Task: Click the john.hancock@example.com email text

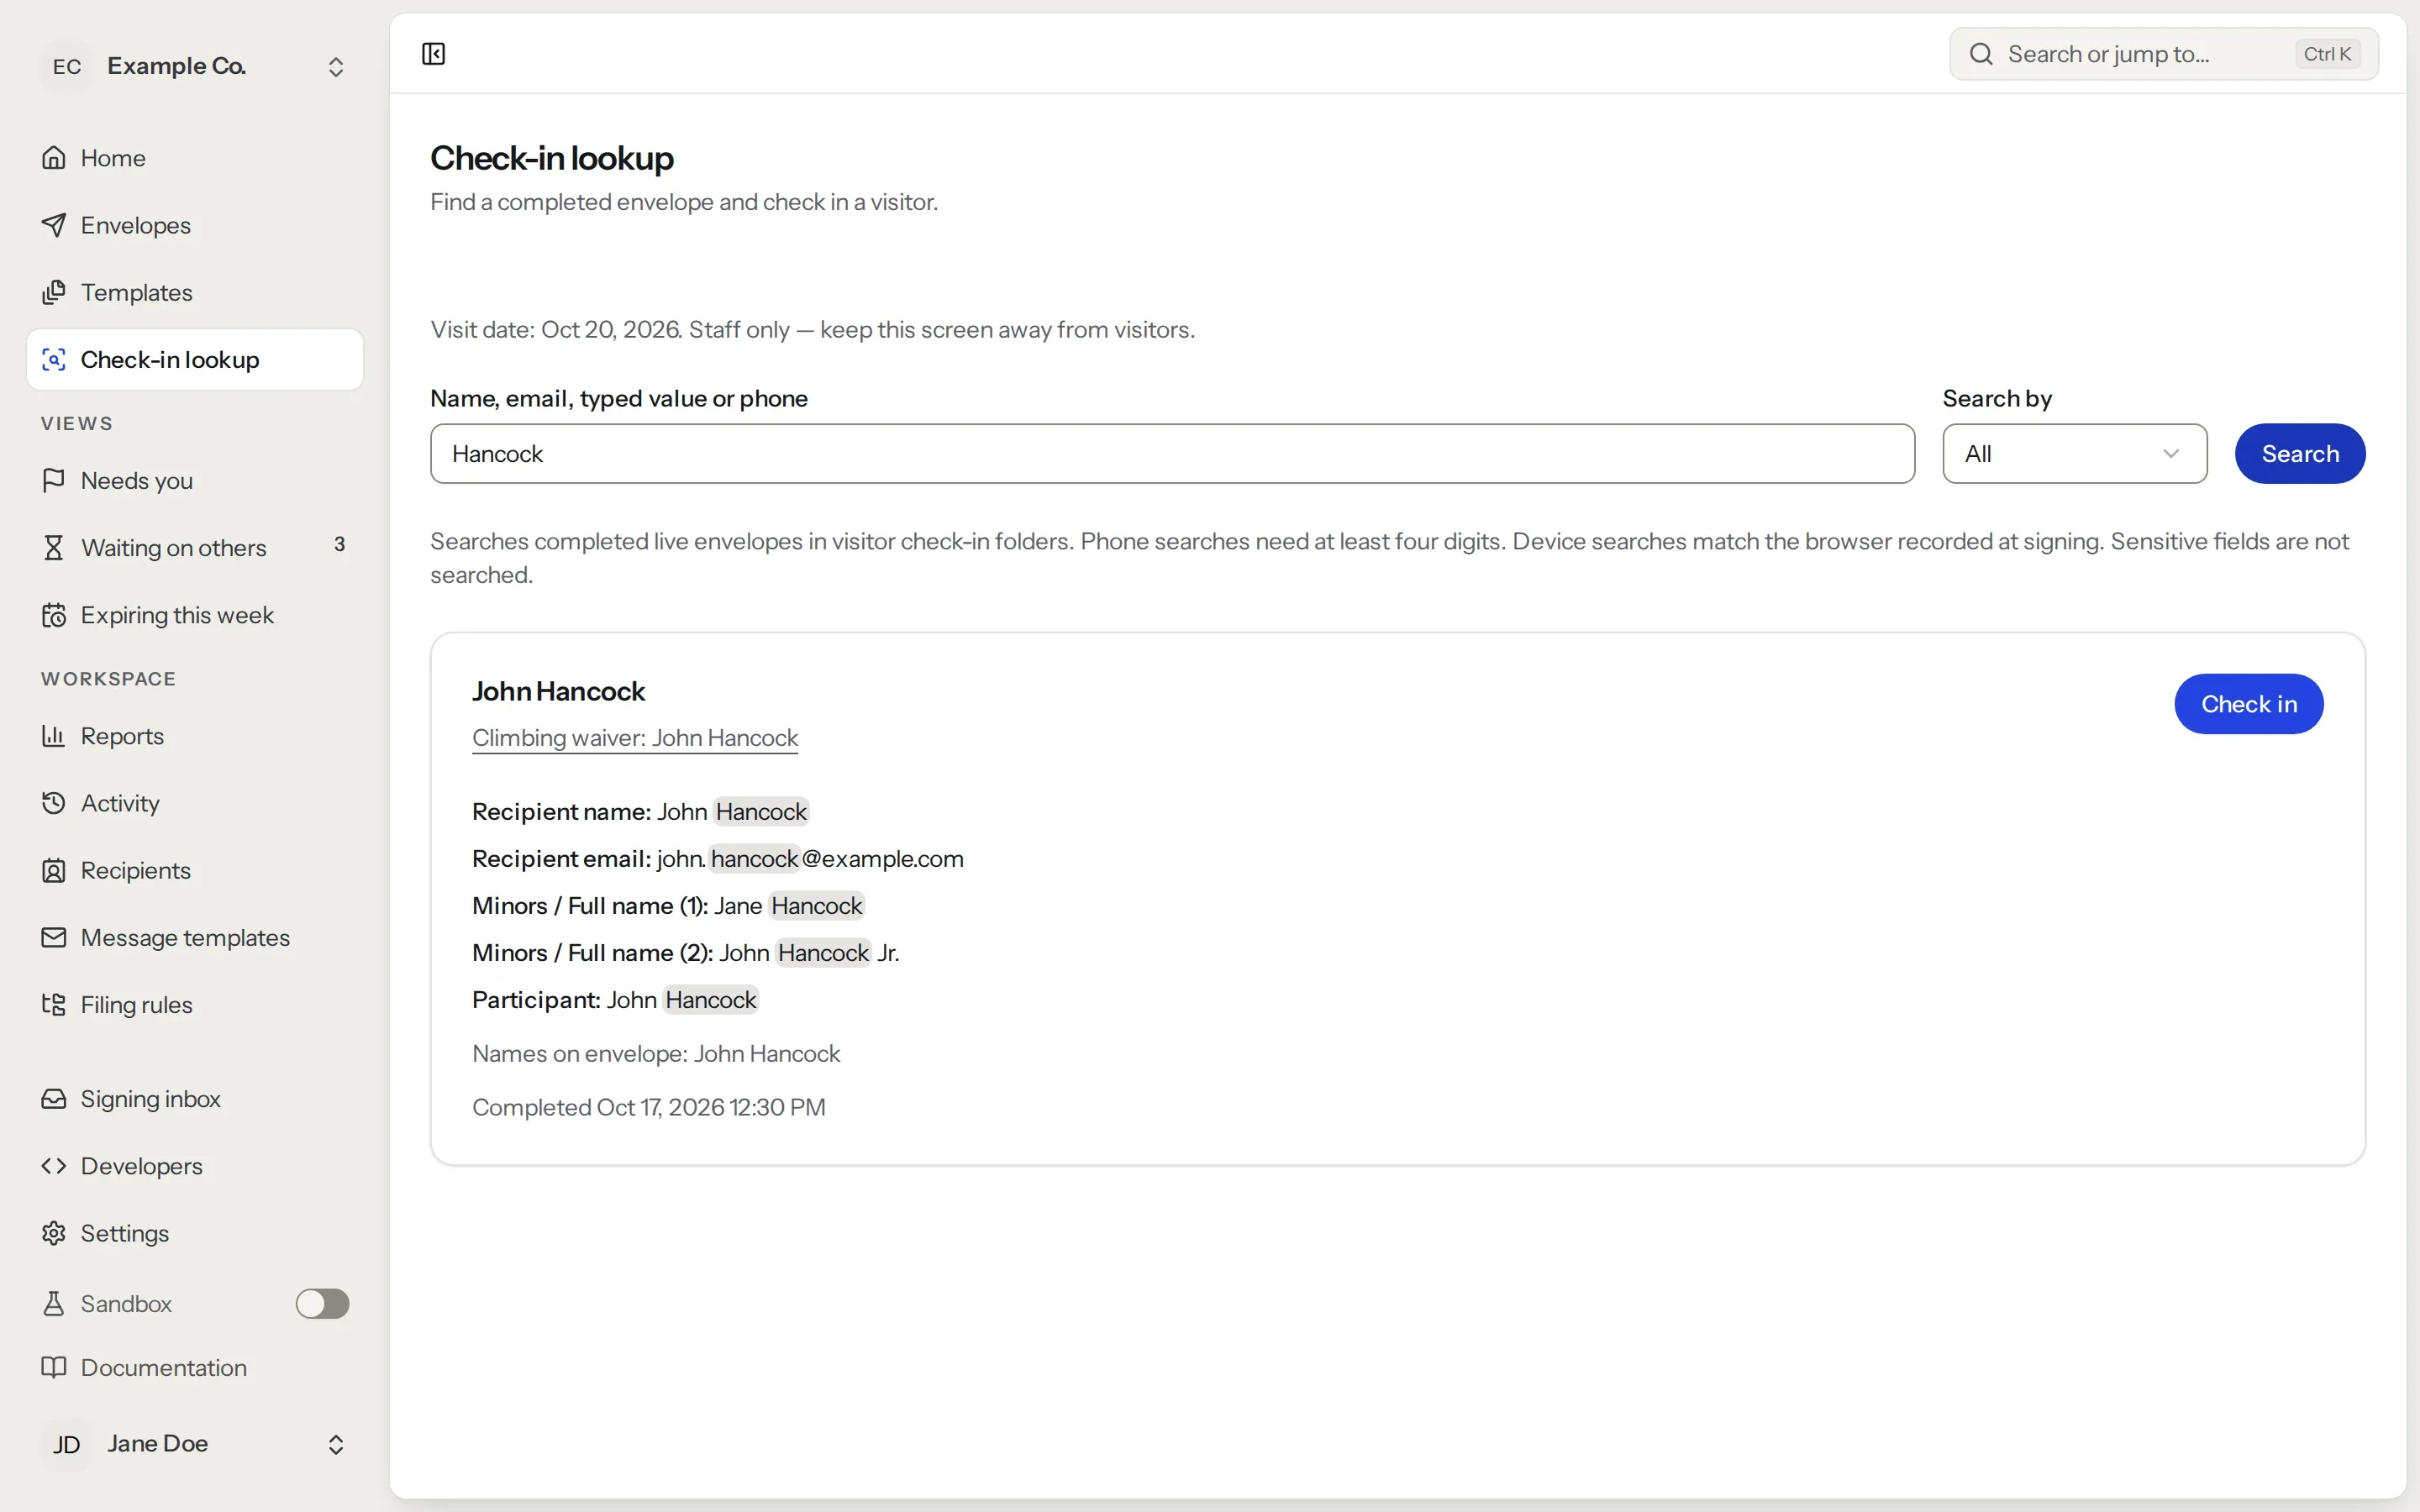Action: 810,859
